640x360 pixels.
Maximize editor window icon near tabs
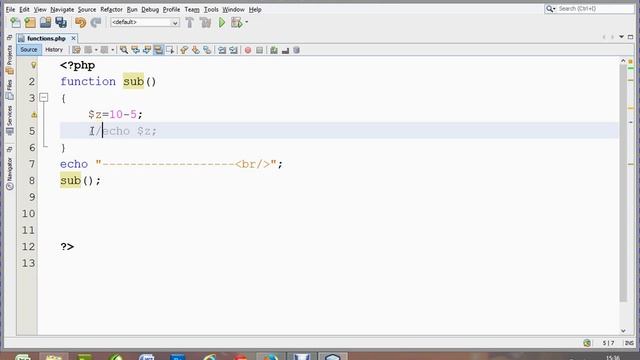(630, 37)
